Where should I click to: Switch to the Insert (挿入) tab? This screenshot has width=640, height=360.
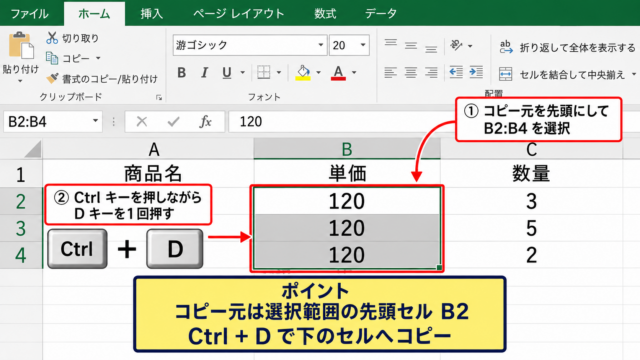point(151,13)
